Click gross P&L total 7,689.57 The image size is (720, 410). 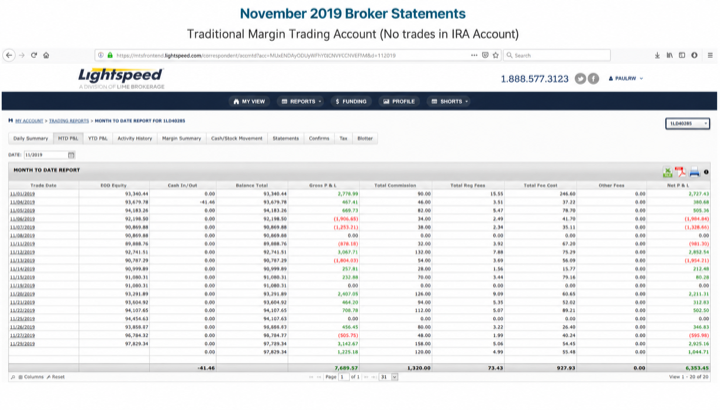coord(346,368)
